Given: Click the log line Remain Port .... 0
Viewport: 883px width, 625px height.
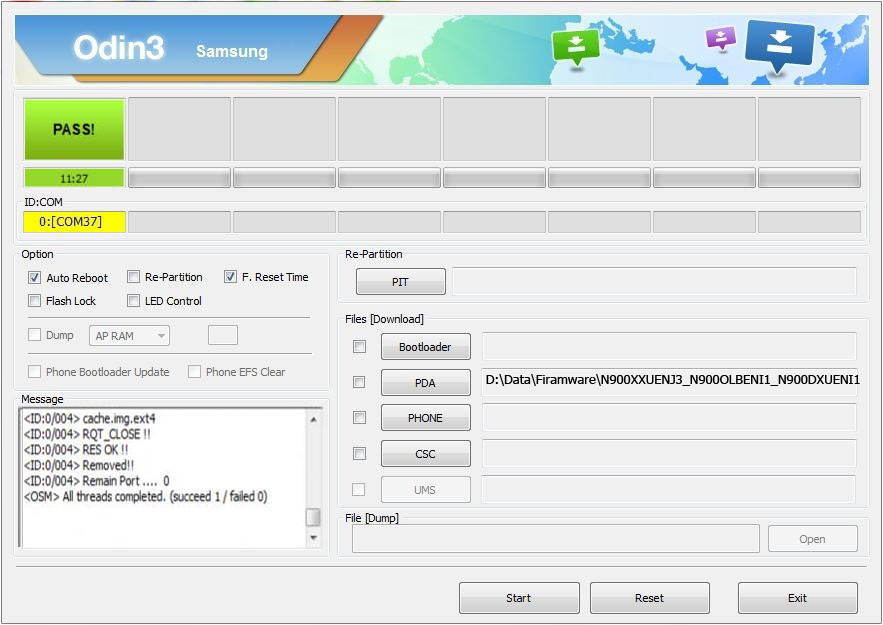Looking at the screenshot, I should point(96,481).
